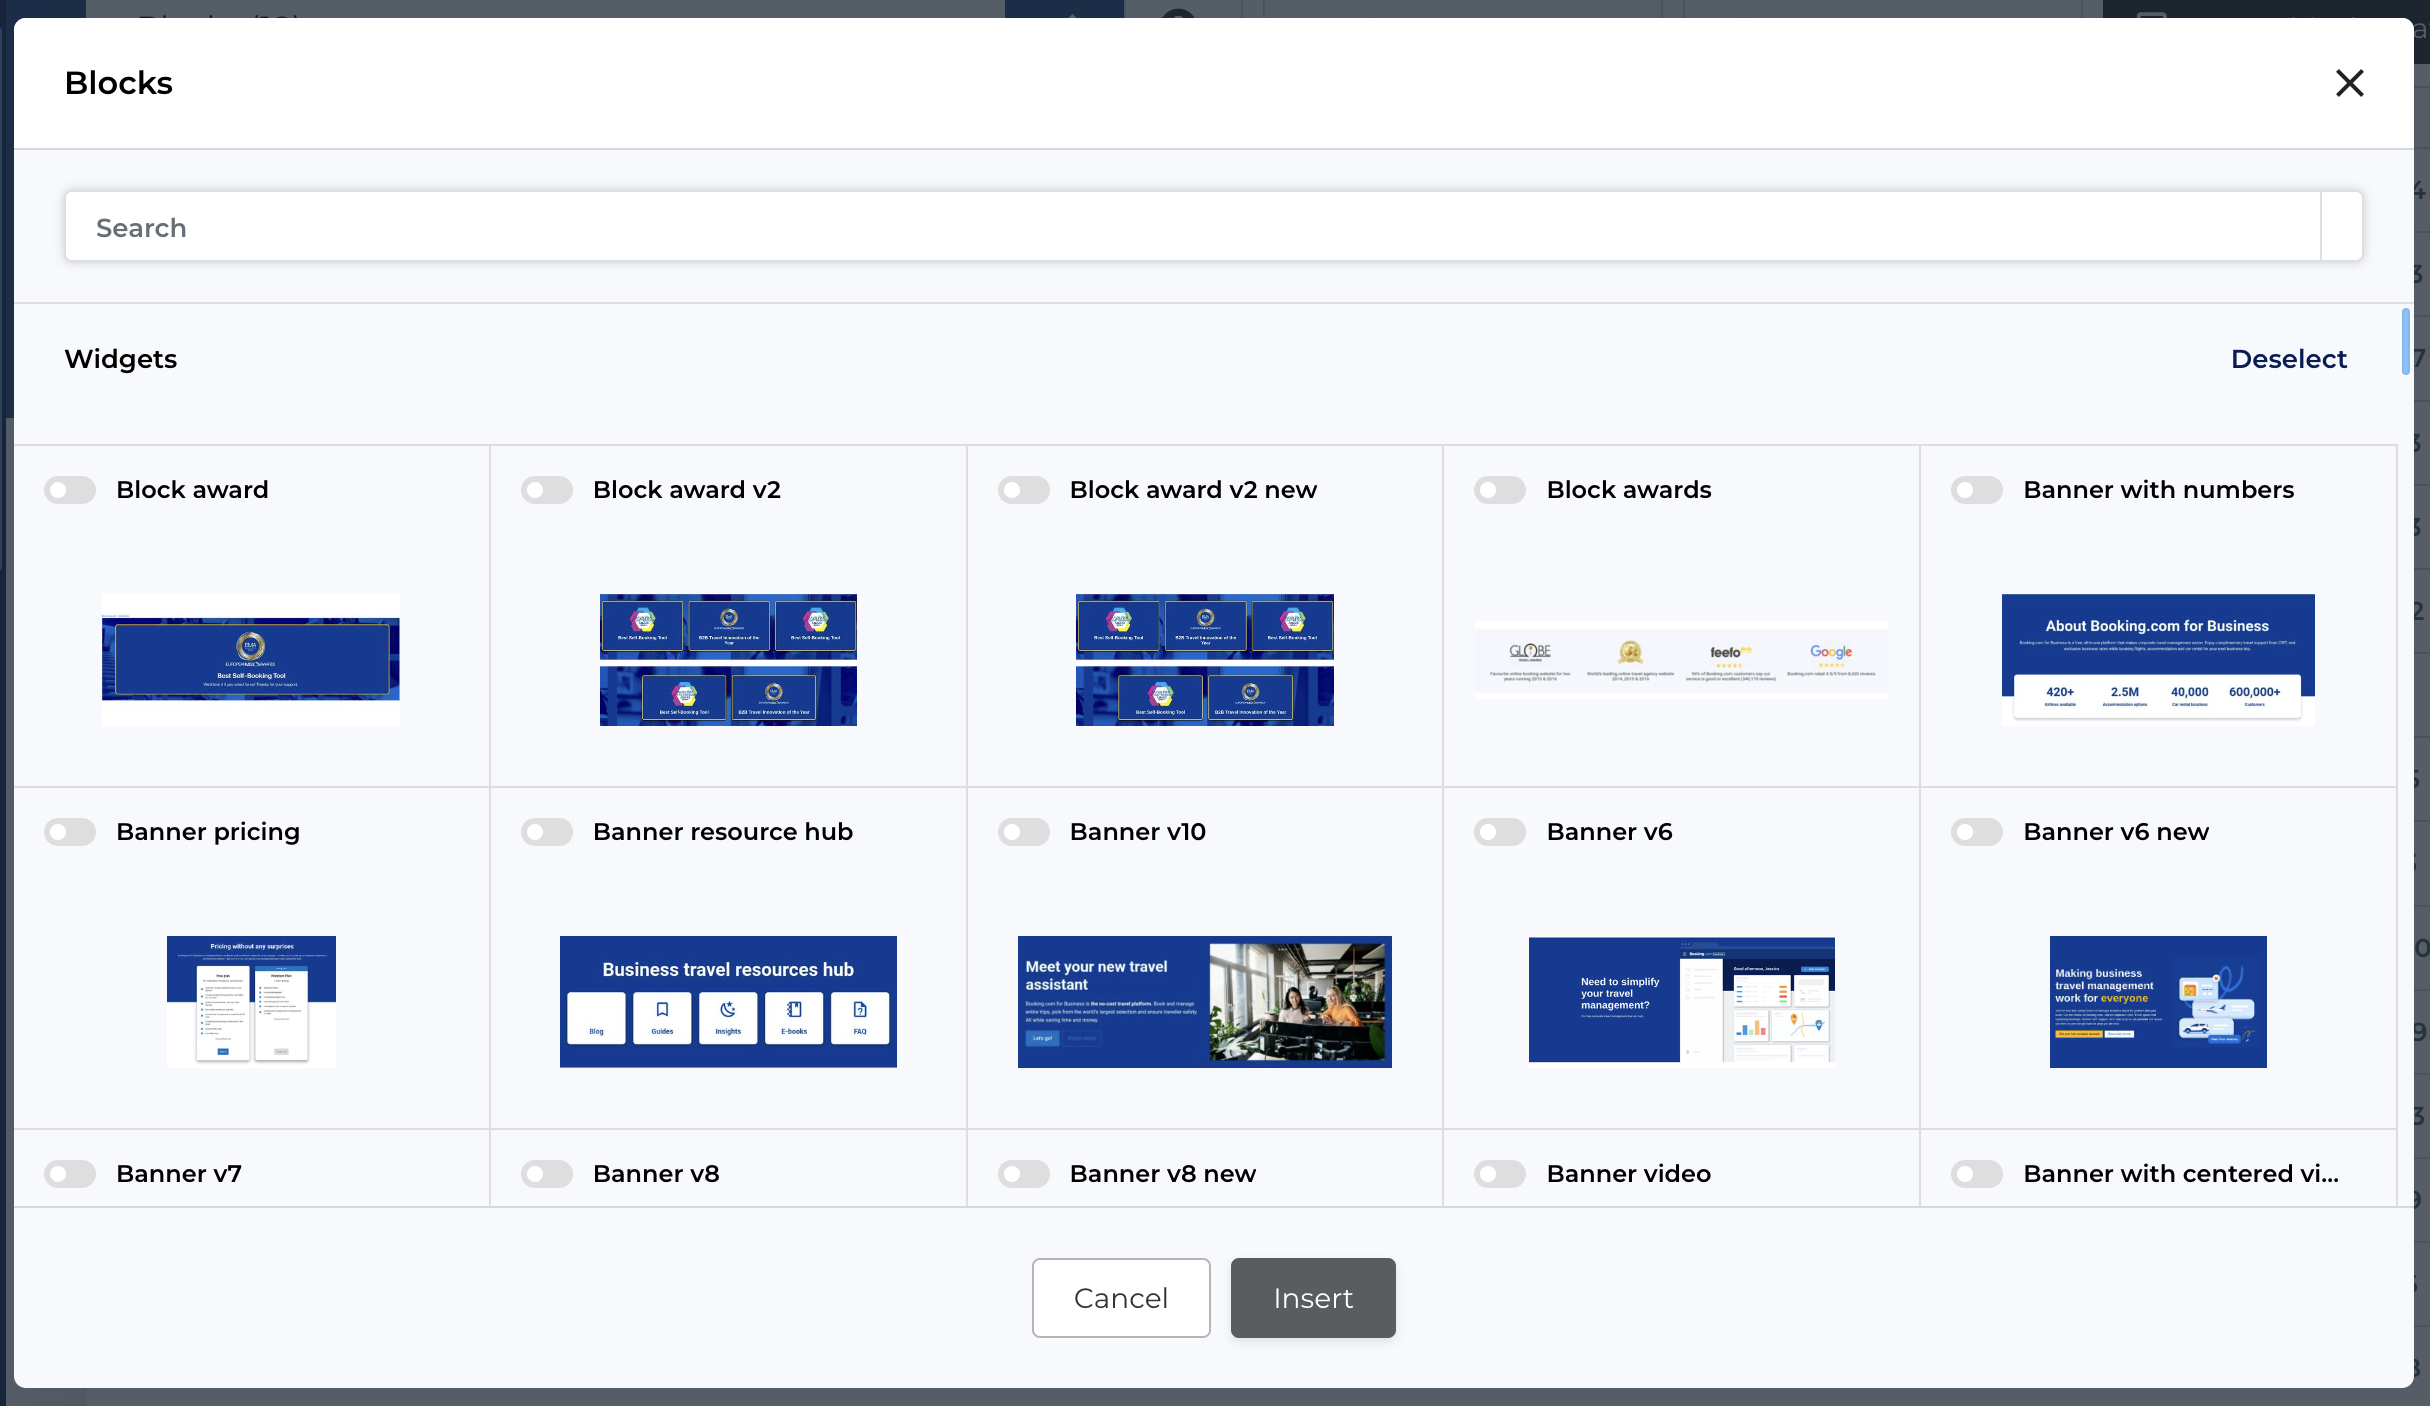Screen dimensions: 2430x1406
Task: Select the Banner v10 preview thumbnail
Action: (1204, 1001)
